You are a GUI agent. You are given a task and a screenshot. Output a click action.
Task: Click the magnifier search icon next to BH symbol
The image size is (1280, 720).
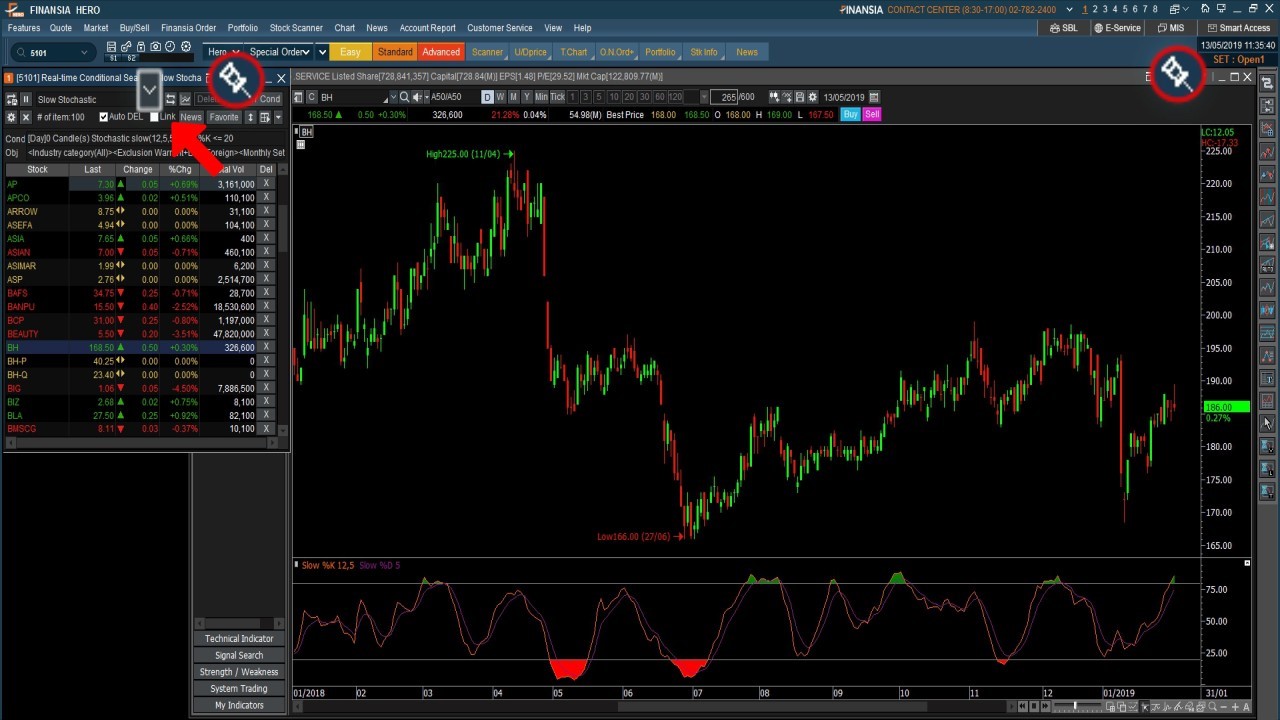pos(404,97)
